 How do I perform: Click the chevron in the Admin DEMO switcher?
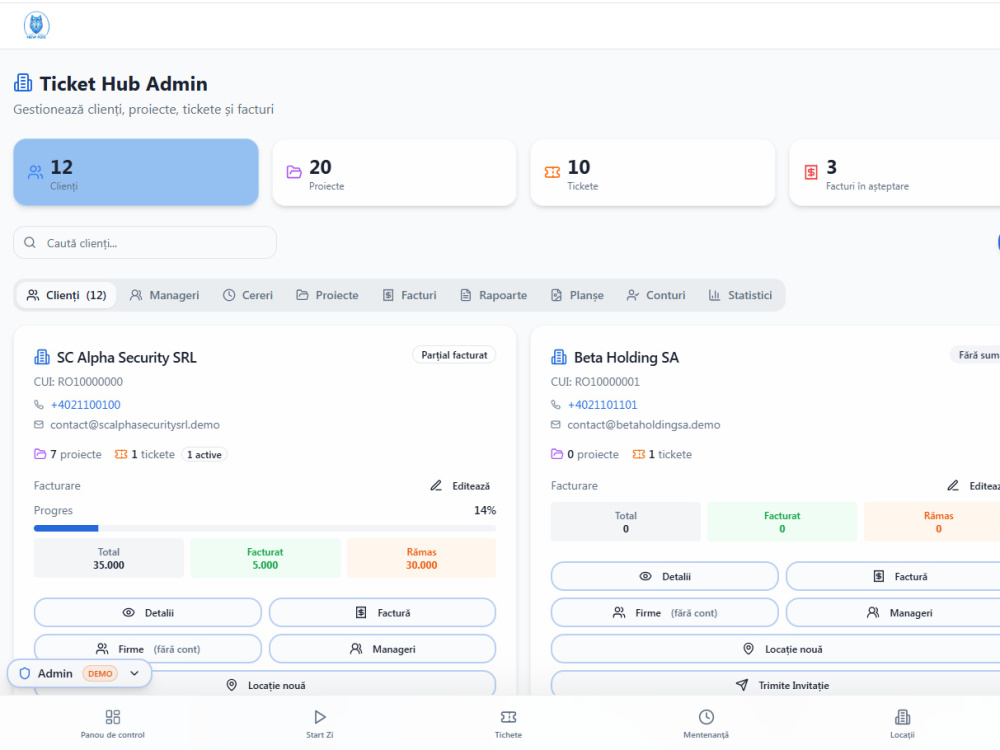coord(134,673)
